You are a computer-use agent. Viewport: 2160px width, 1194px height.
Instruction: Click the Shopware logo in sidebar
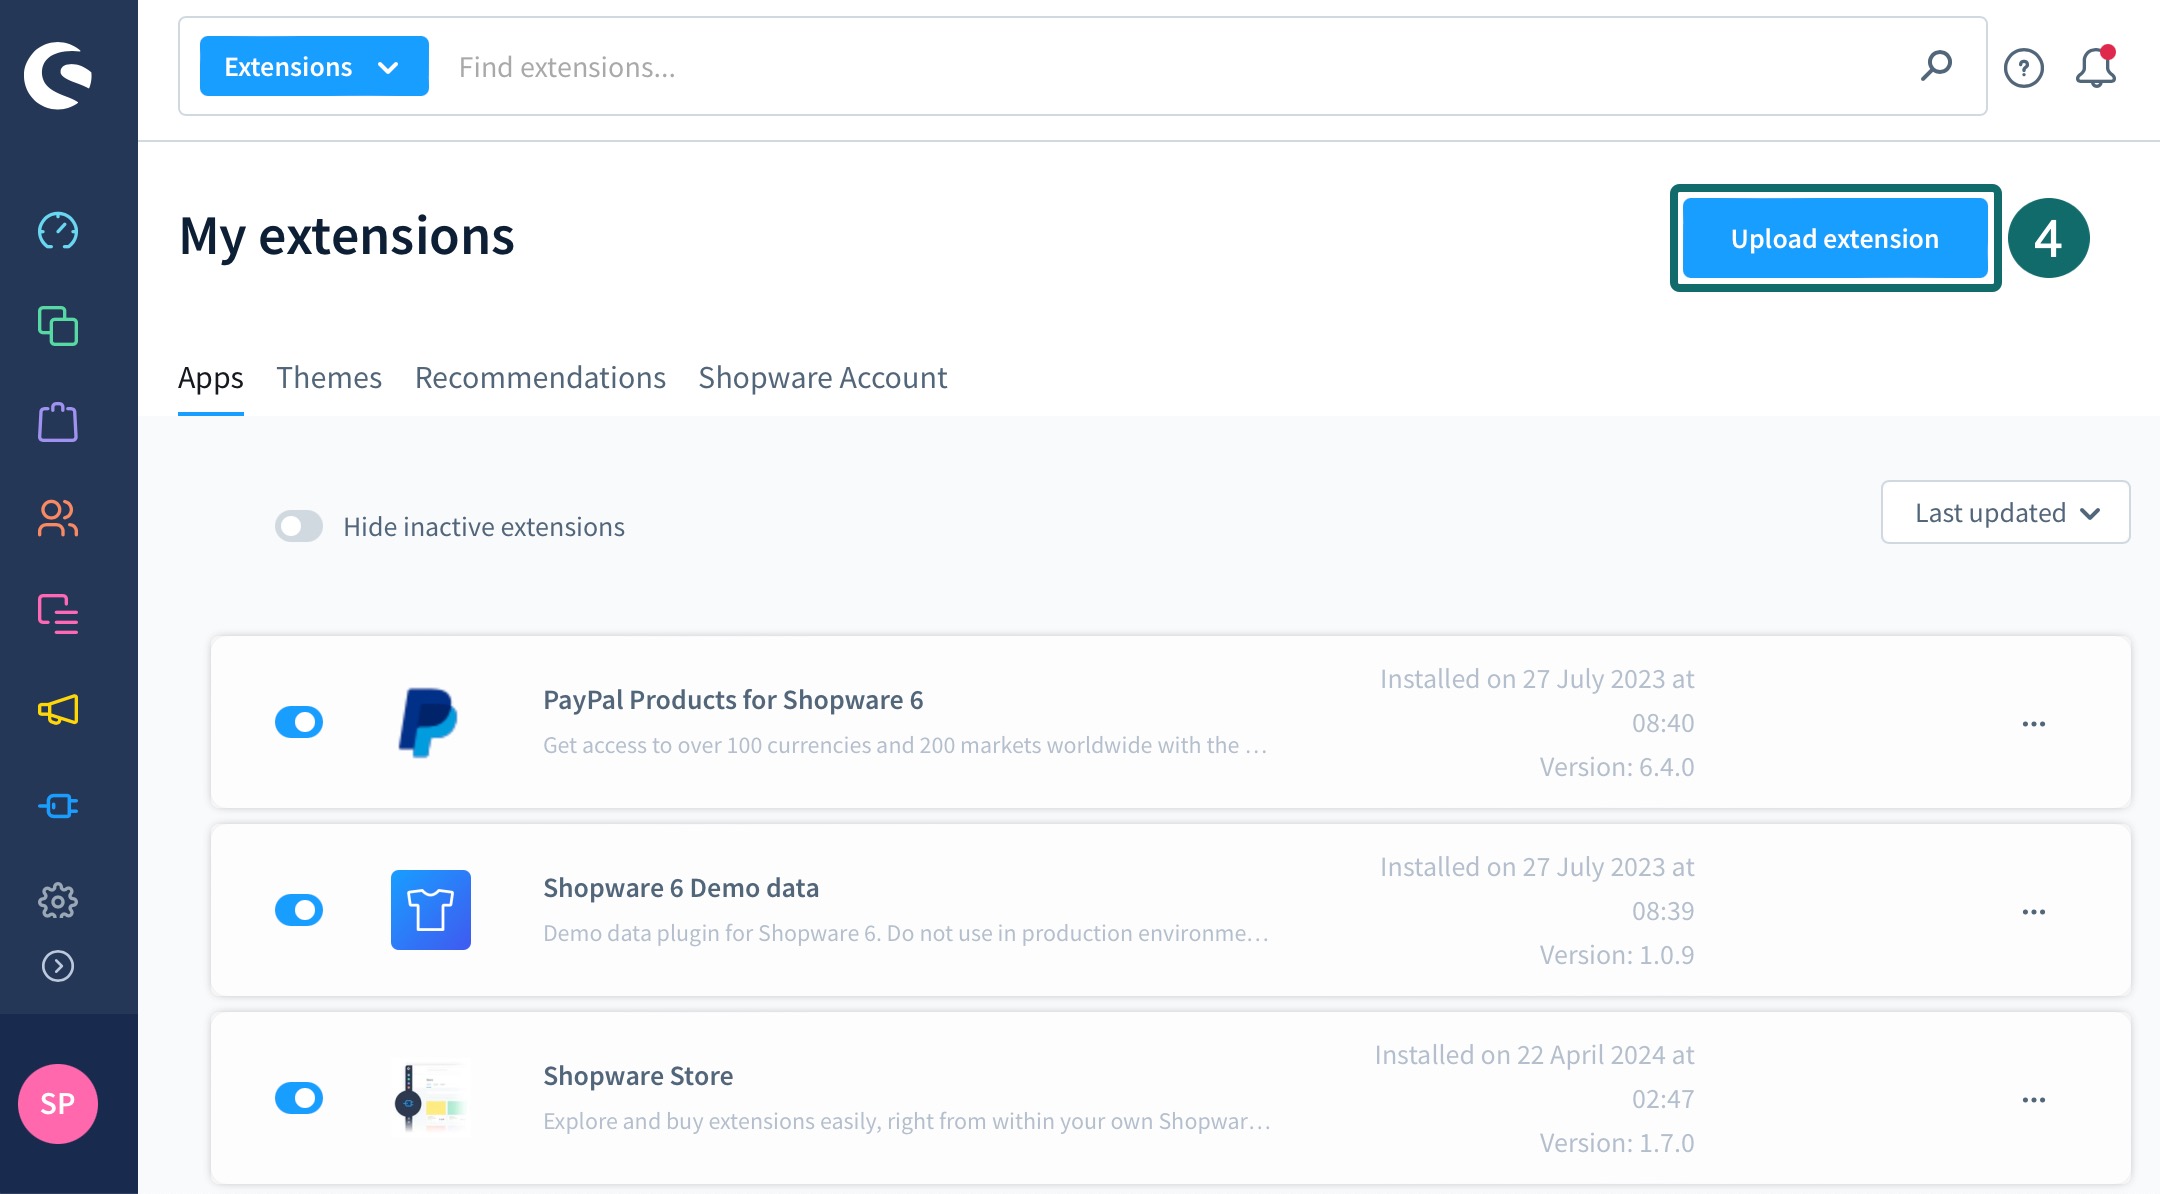coord(58,76)
